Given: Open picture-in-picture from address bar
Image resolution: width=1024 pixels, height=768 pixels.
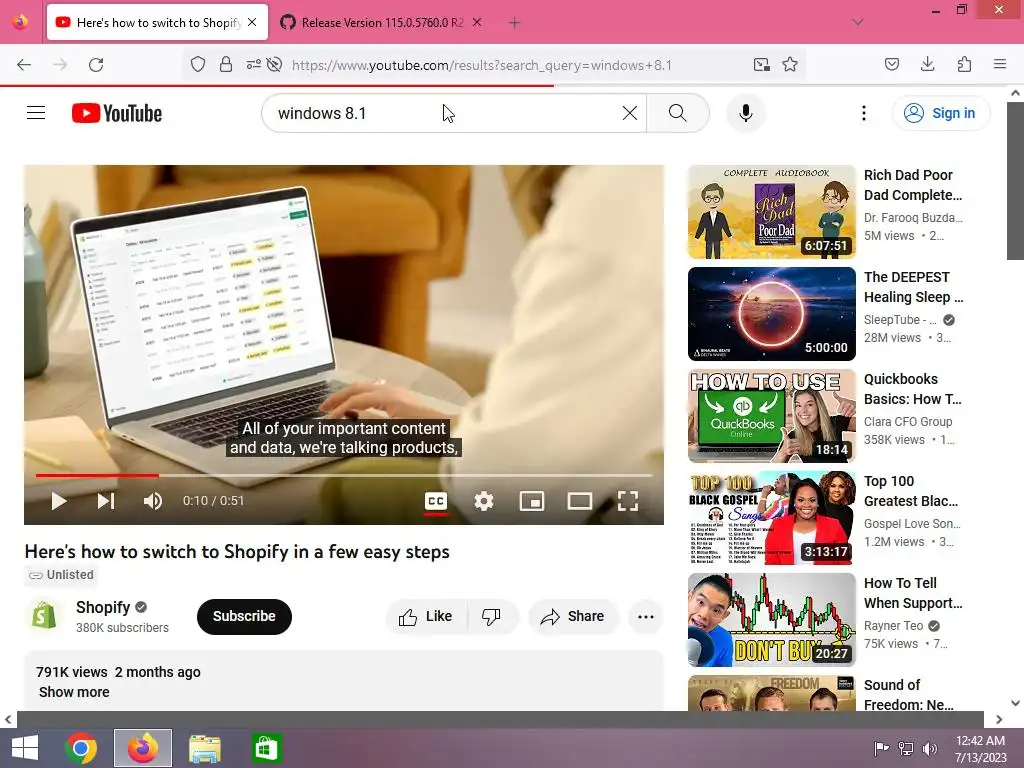Looking at the screenshot, I should pyautogui.click(x=761, y=64).
